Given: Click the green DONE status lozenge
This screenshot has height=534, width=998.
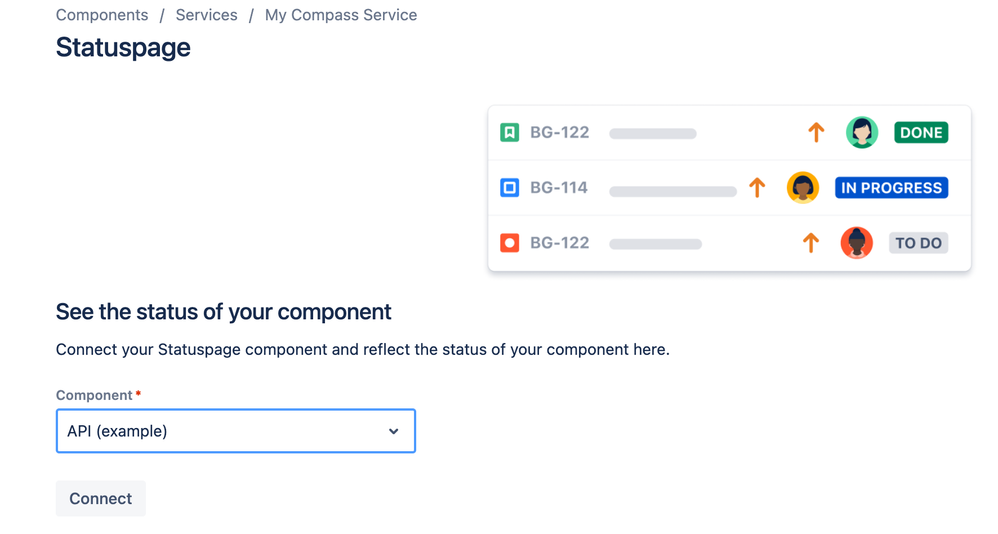Looking at the screenshot, I should [921, 132].
